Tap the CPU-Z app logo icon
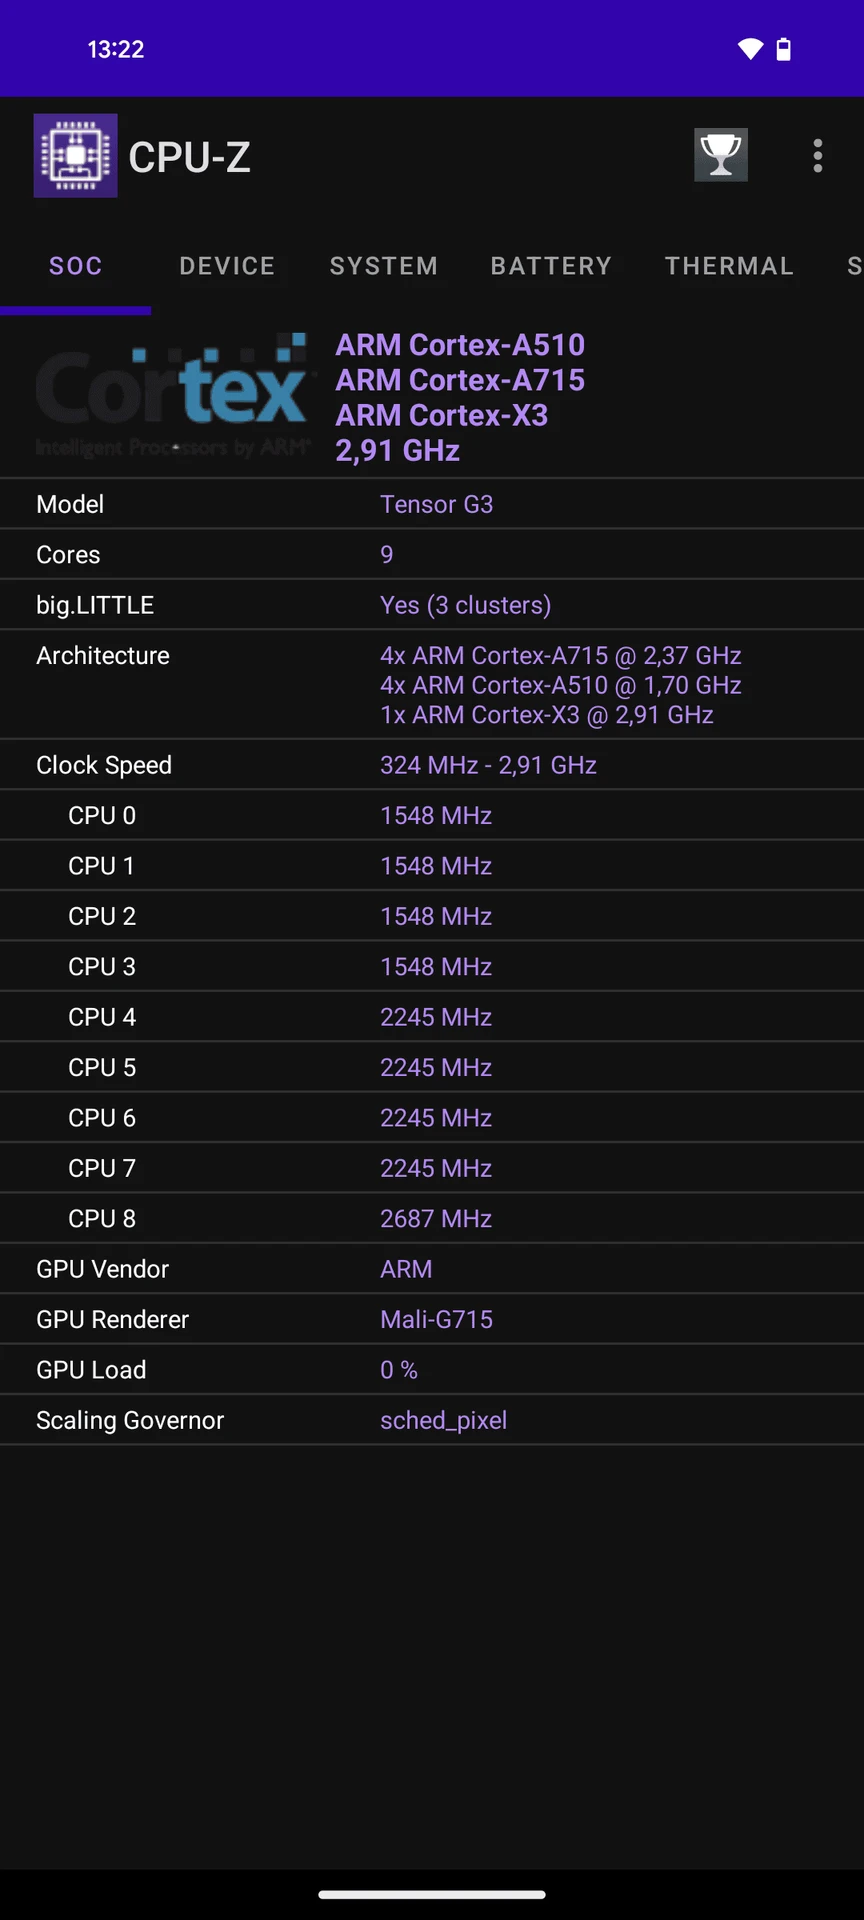Viewport: 864px width, 1920px height. pos(75,156)
